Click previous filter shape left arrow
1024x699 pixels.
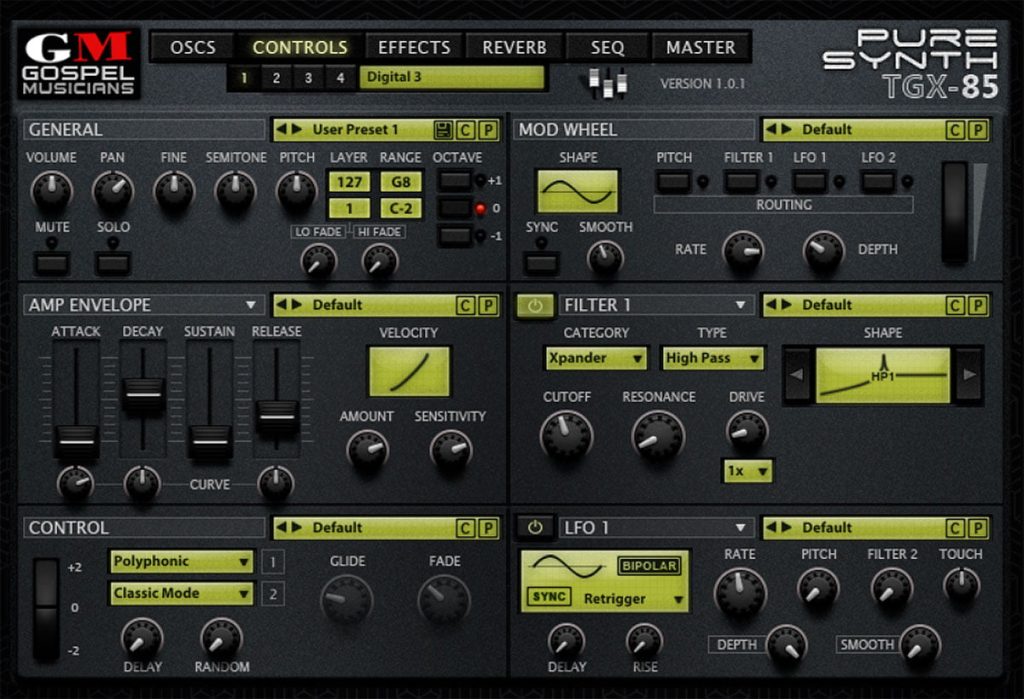(797, 375)
